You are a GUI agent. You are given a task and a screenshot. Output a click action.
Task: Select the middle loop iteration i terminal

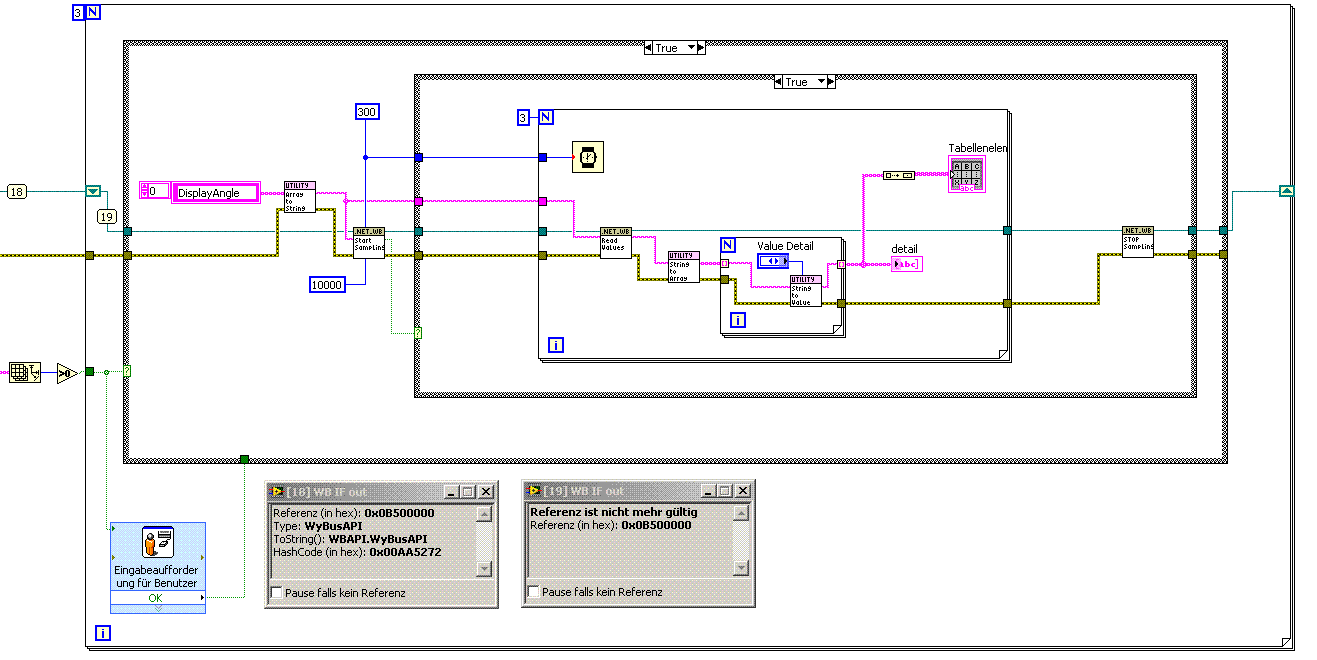tap(556, 346)
